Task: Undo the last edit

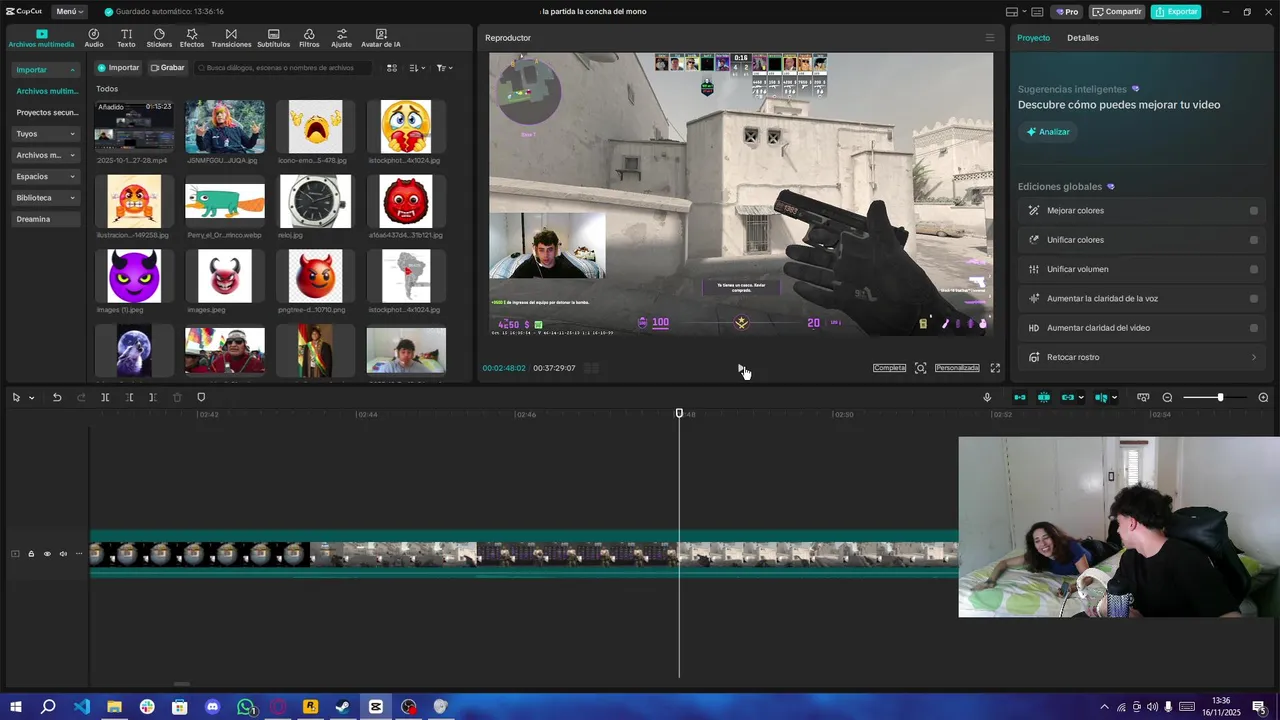Action: 57,398
